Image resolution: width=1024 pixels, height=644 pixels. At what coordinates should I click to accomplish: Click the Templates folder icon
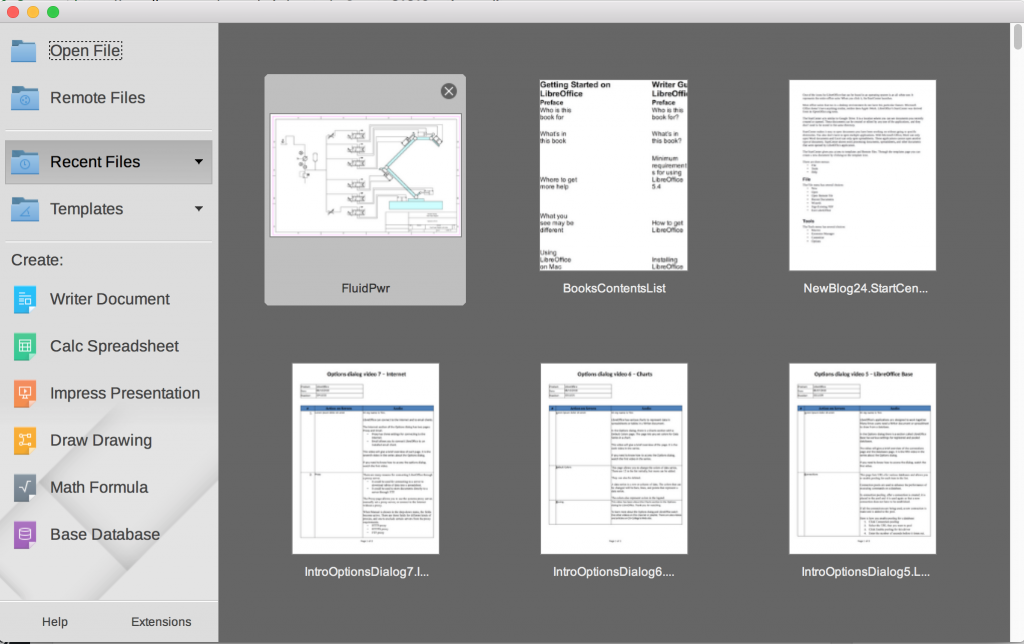[25, 209]
